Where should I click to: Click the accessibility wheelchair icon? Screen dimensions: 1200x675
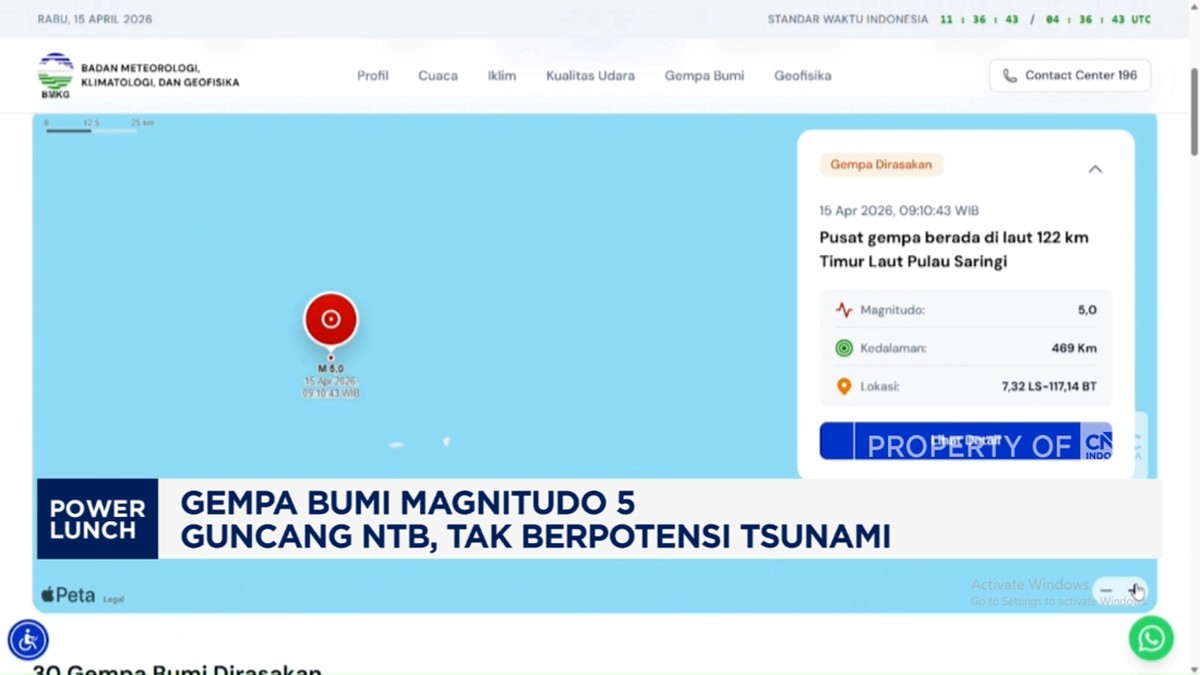pyautogui.click(x=27, y=639)
